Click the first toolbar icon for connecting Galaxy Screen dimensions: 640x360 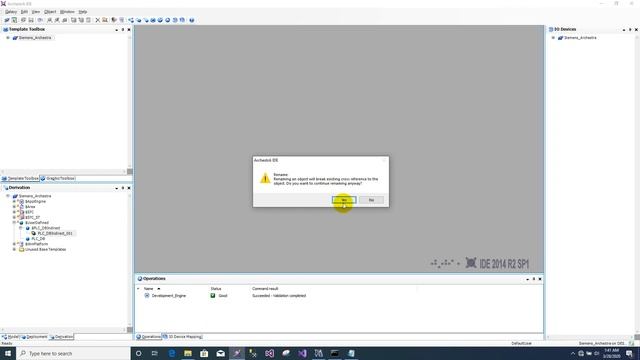pyautogui.click(x=7, y=20)
